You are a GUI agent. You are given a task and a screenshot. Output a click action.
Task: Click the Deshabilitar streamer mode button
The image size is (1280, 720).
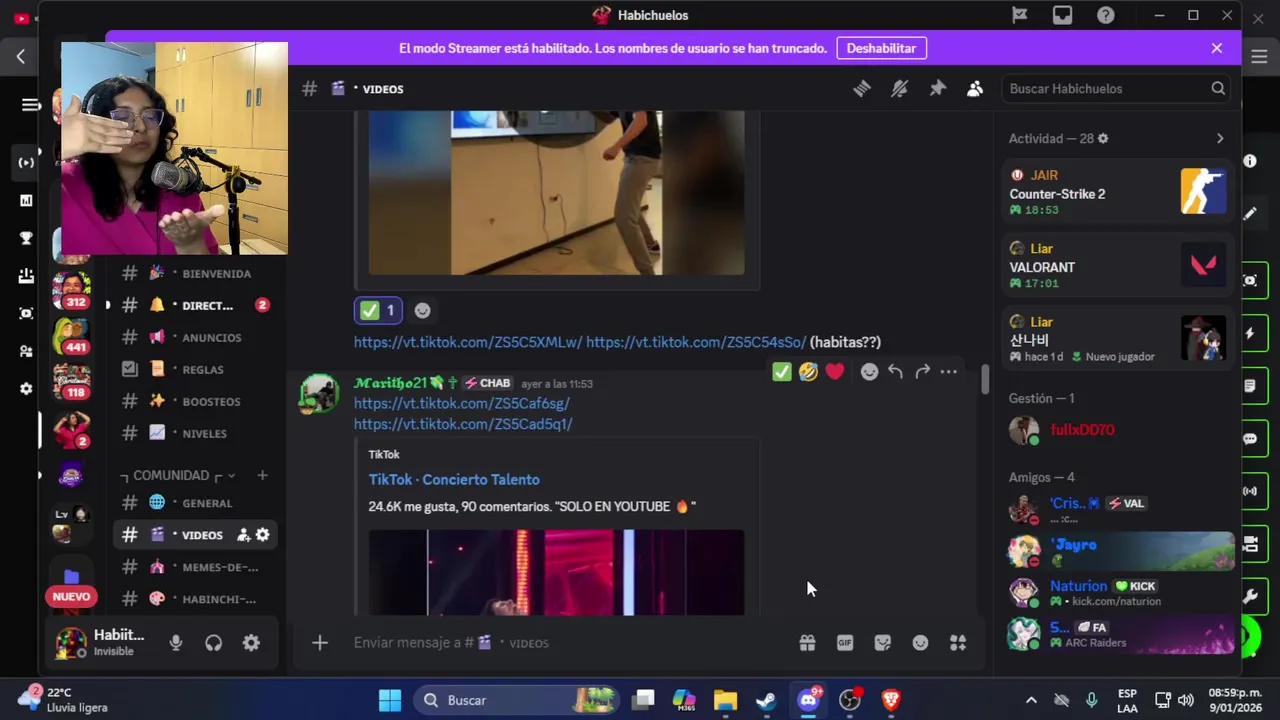[881, 48]
